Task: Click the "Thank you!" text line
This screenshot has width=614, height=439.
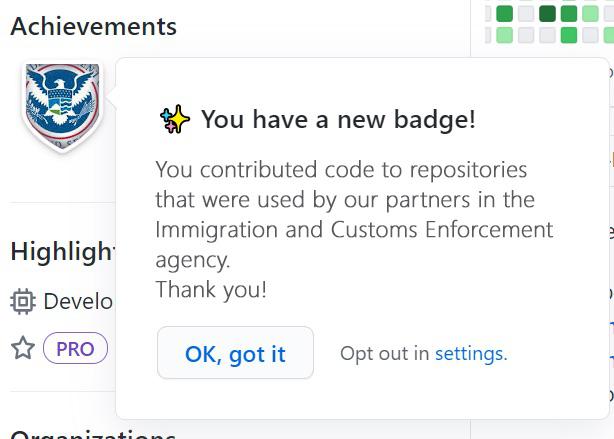Action: (211, 290)
